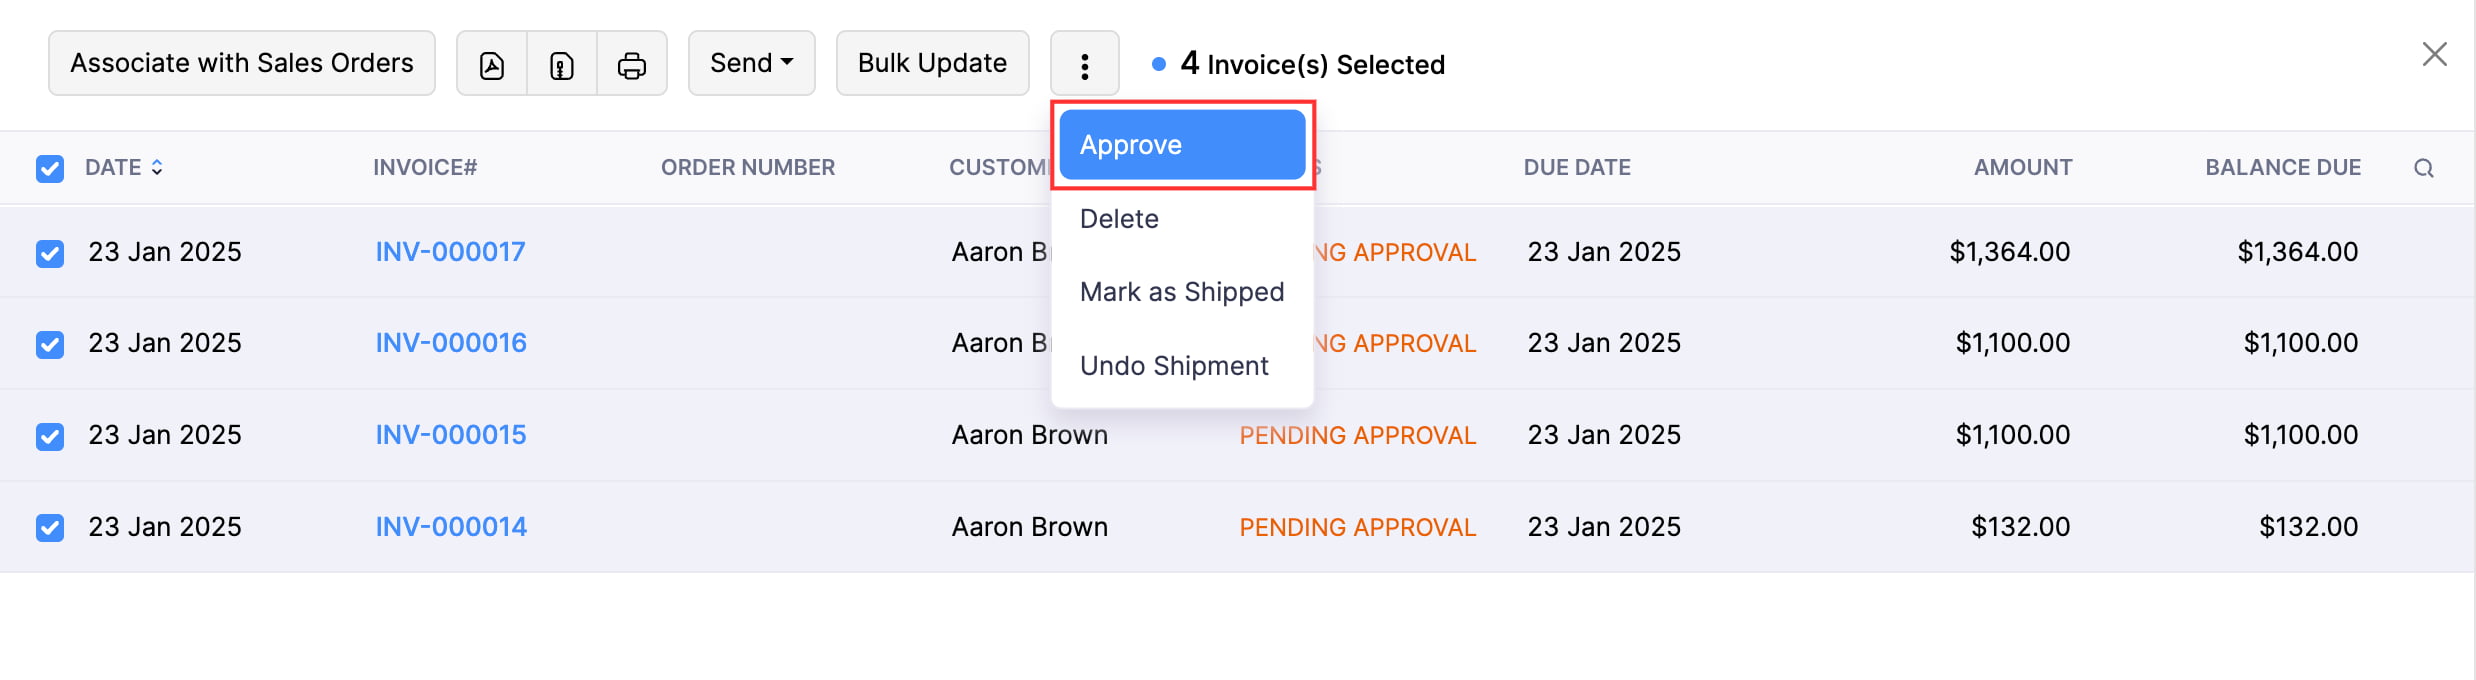This screenshot has width=2476, height=680.
Task: Click the blue selection indicator dot
Action: click(1158, 63)
